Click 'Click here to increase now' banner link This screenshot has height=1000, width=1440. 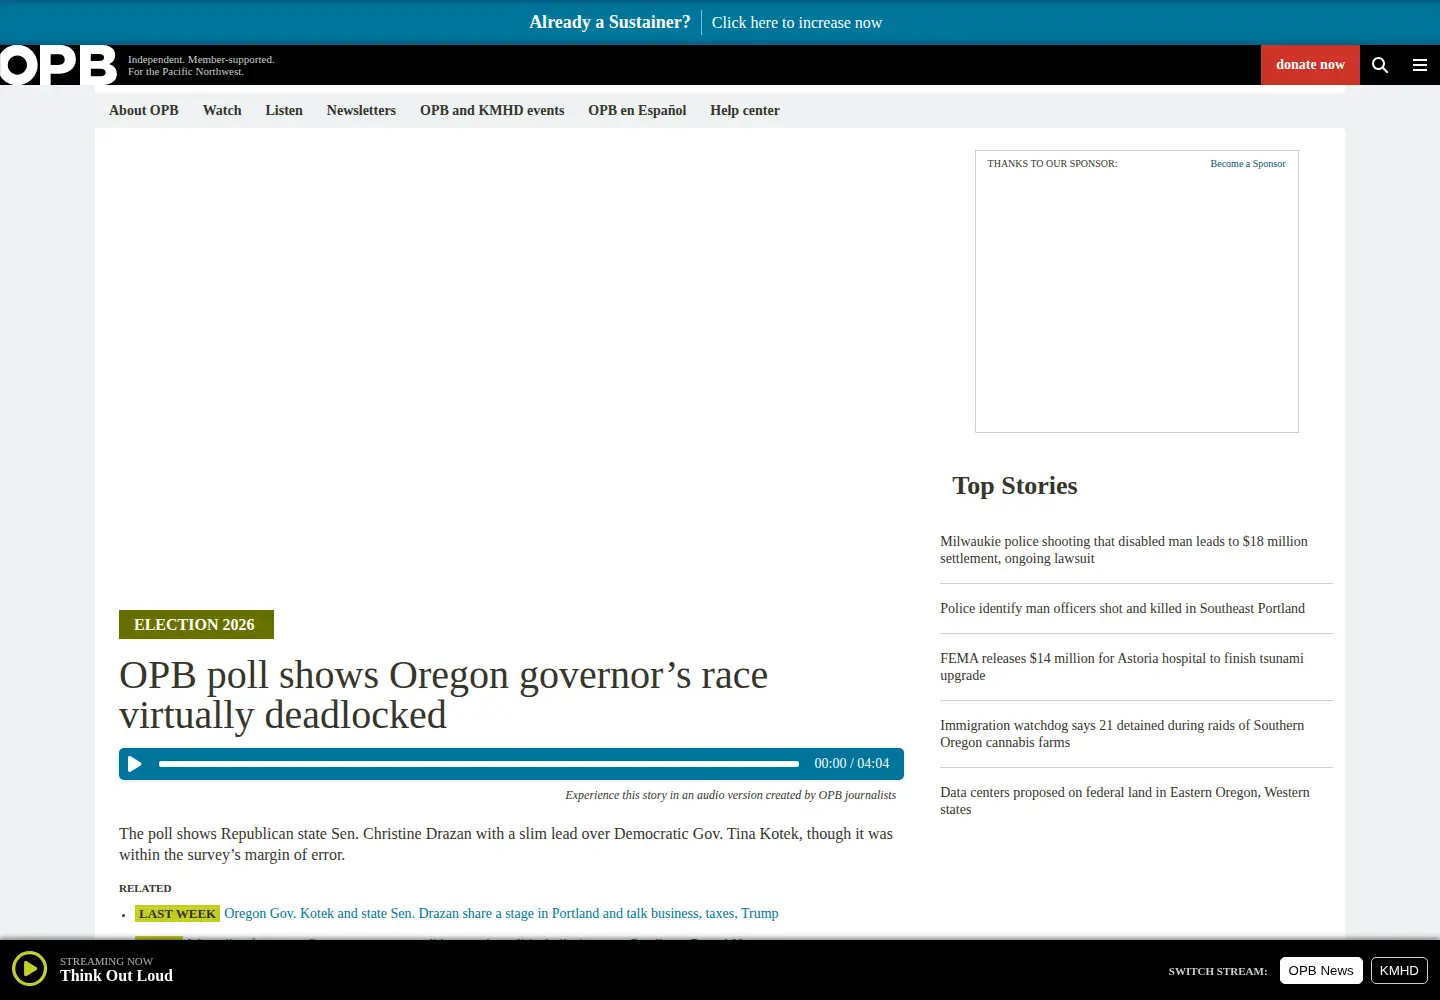[x=797, y=22]
